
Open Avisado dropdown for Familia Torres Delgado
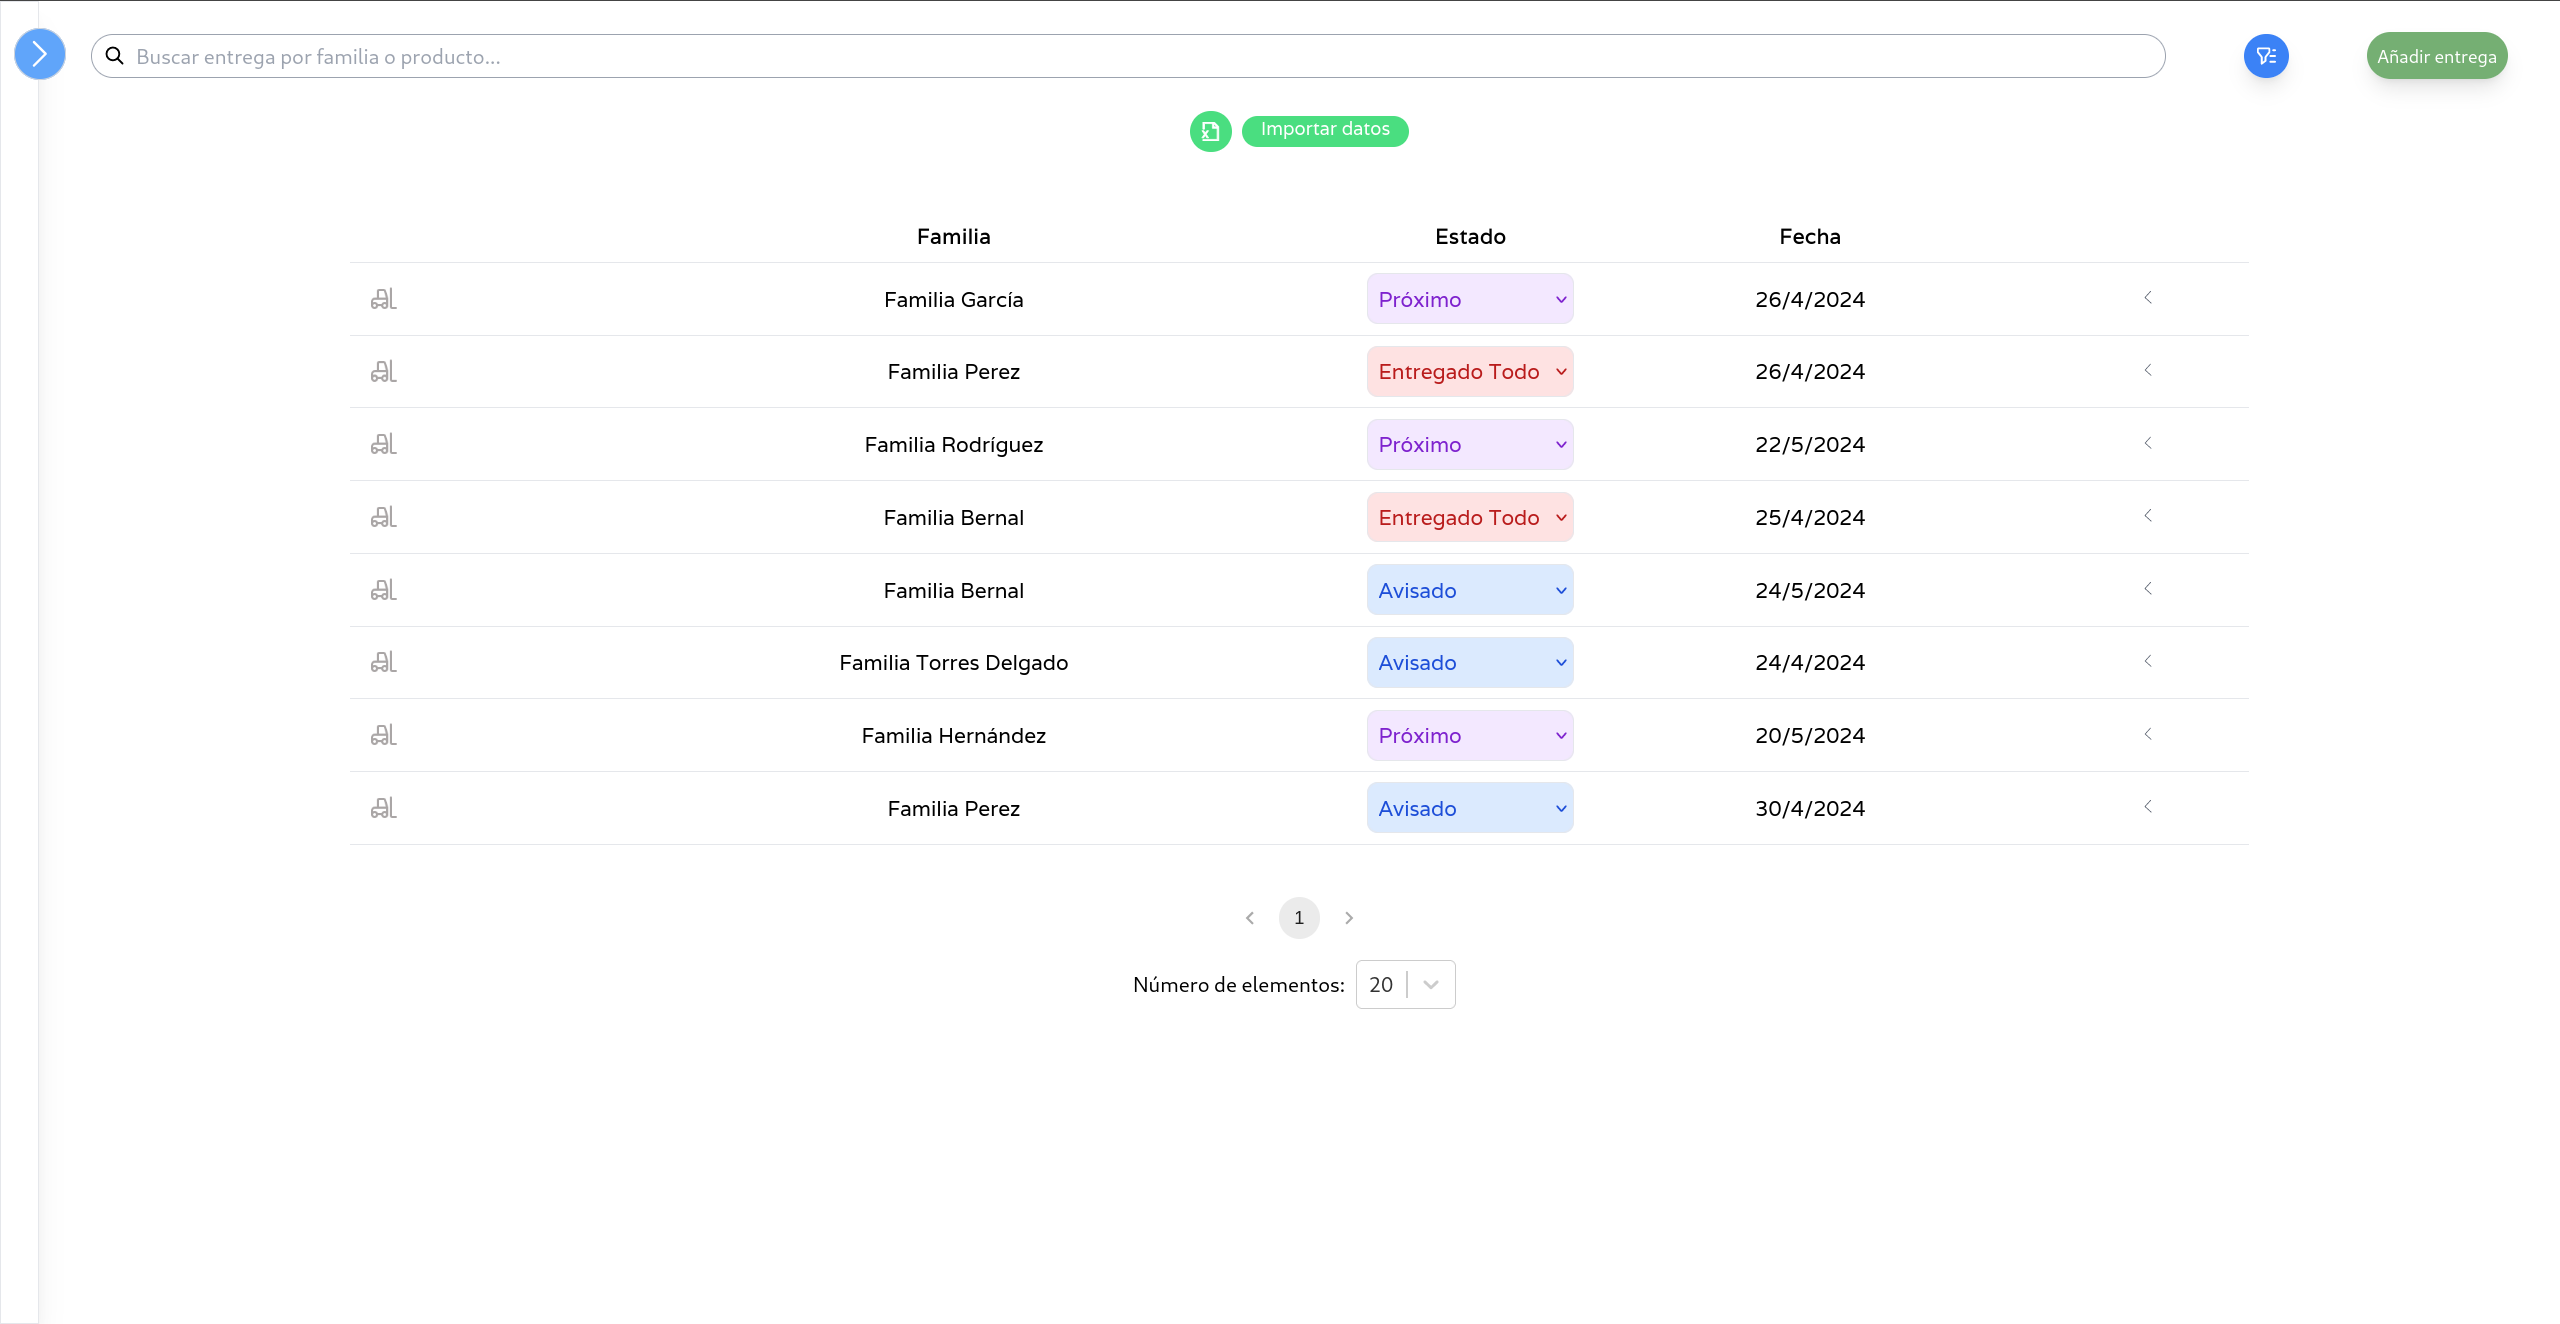(x=1469, y=662)
